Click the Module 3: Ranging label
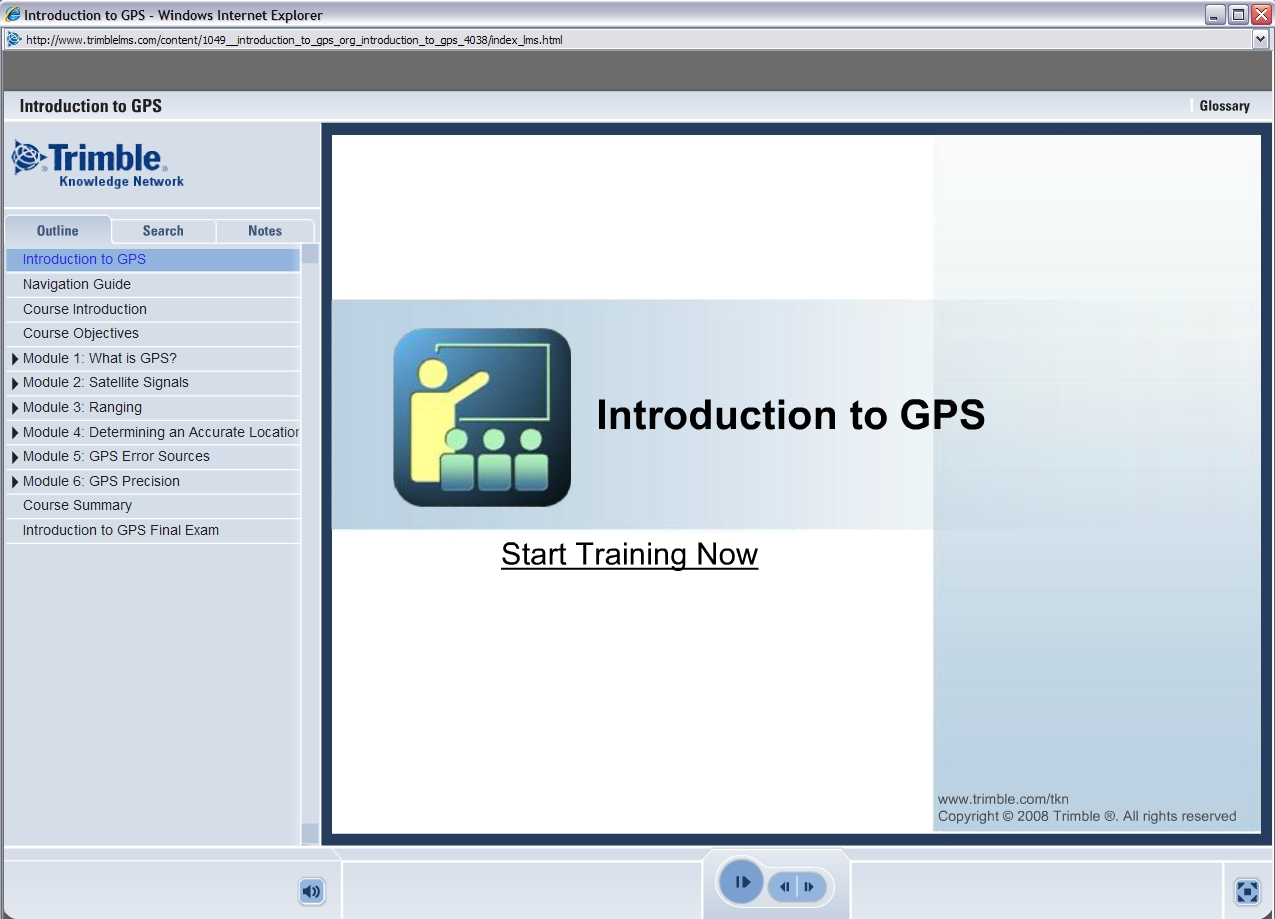The image size is (1275, 919). pyautogui.click(x=82, y=407)
